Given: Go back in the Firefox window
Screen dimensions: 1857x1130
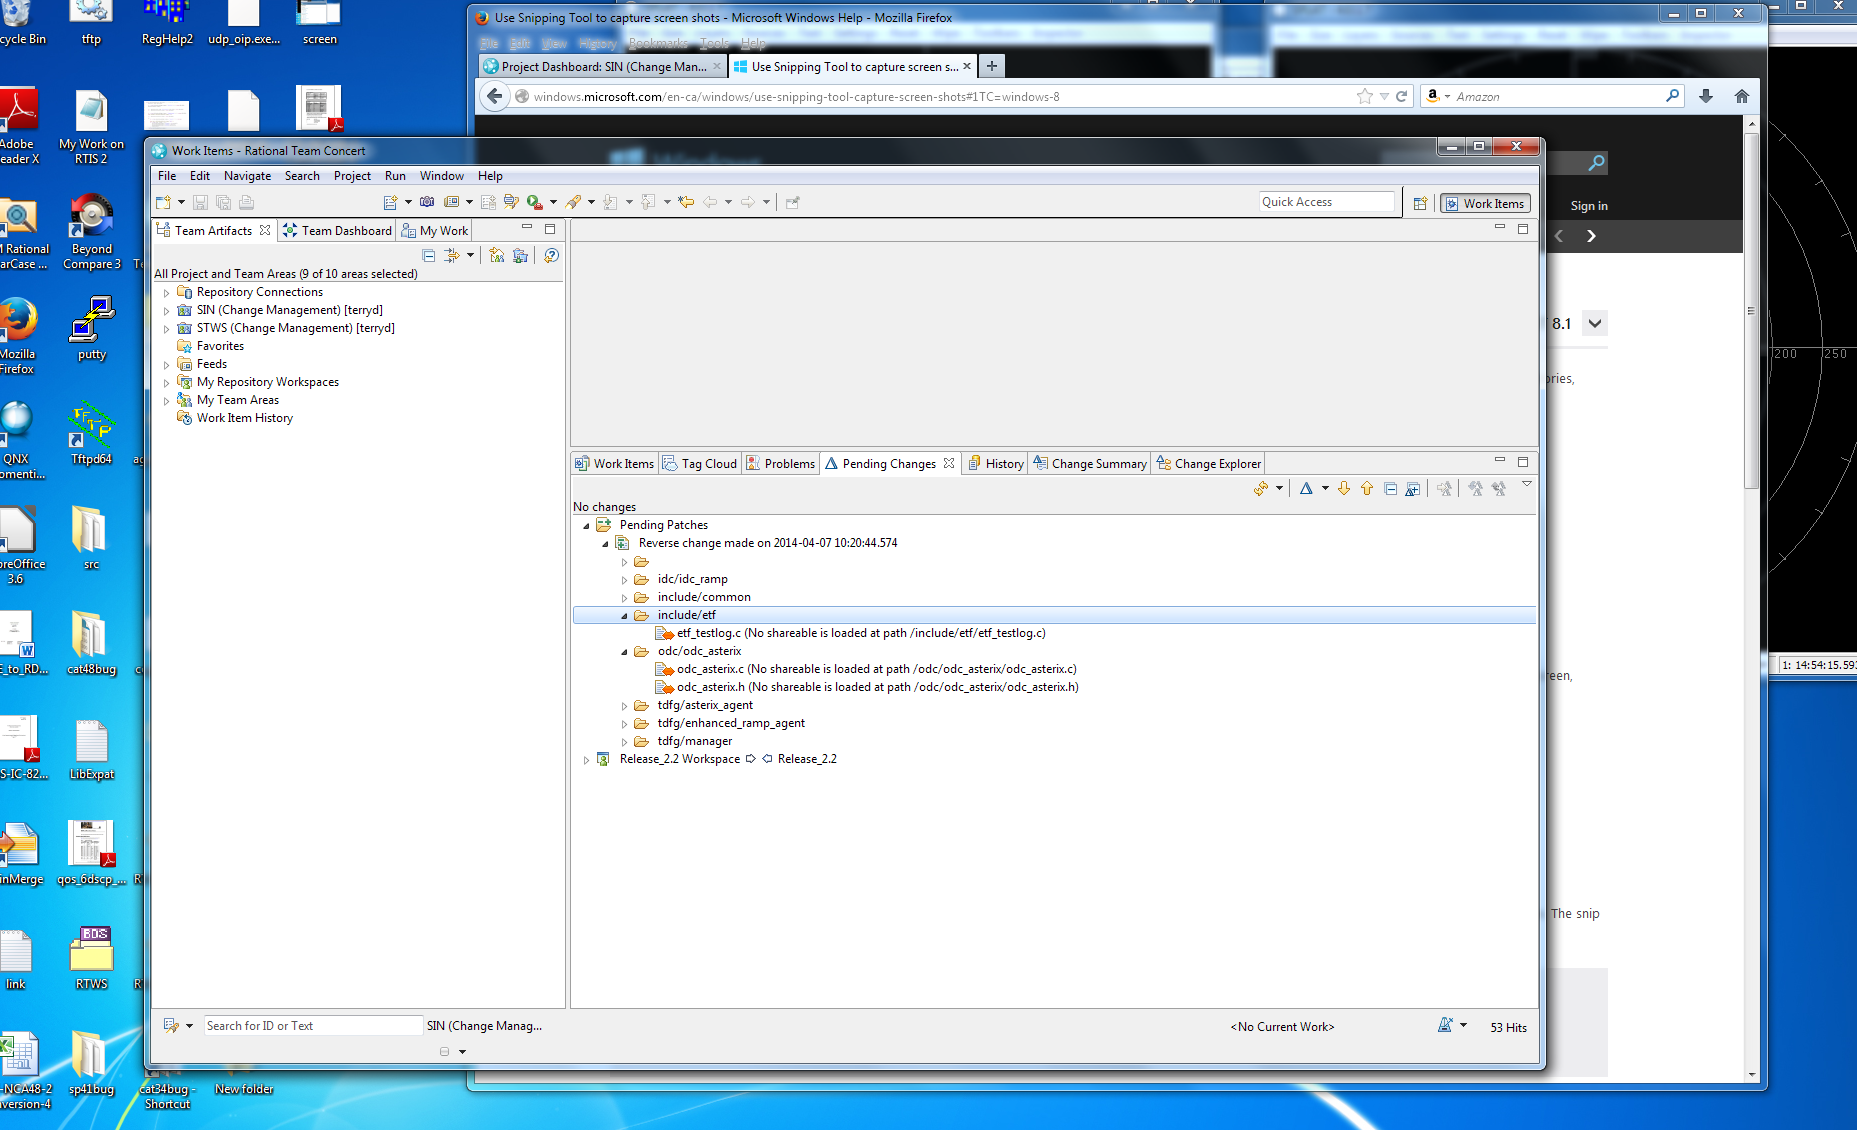Looking at the screenshot, I should pos(494,96).
